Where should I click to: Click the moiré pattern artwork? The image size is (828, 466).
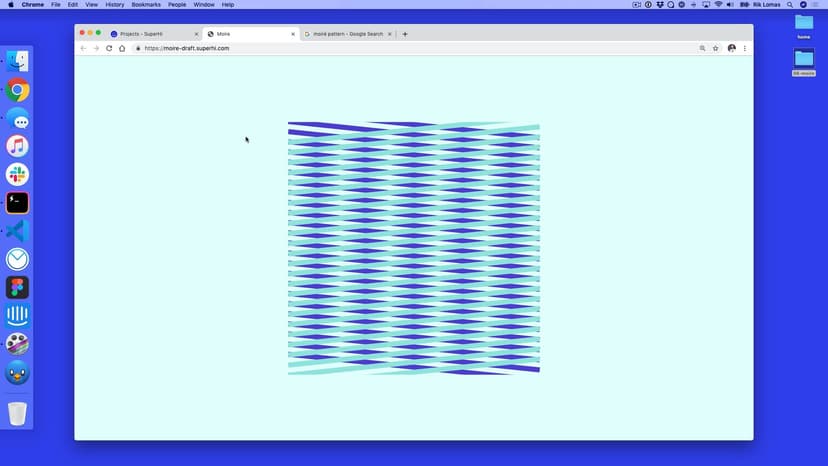[414, 248]
